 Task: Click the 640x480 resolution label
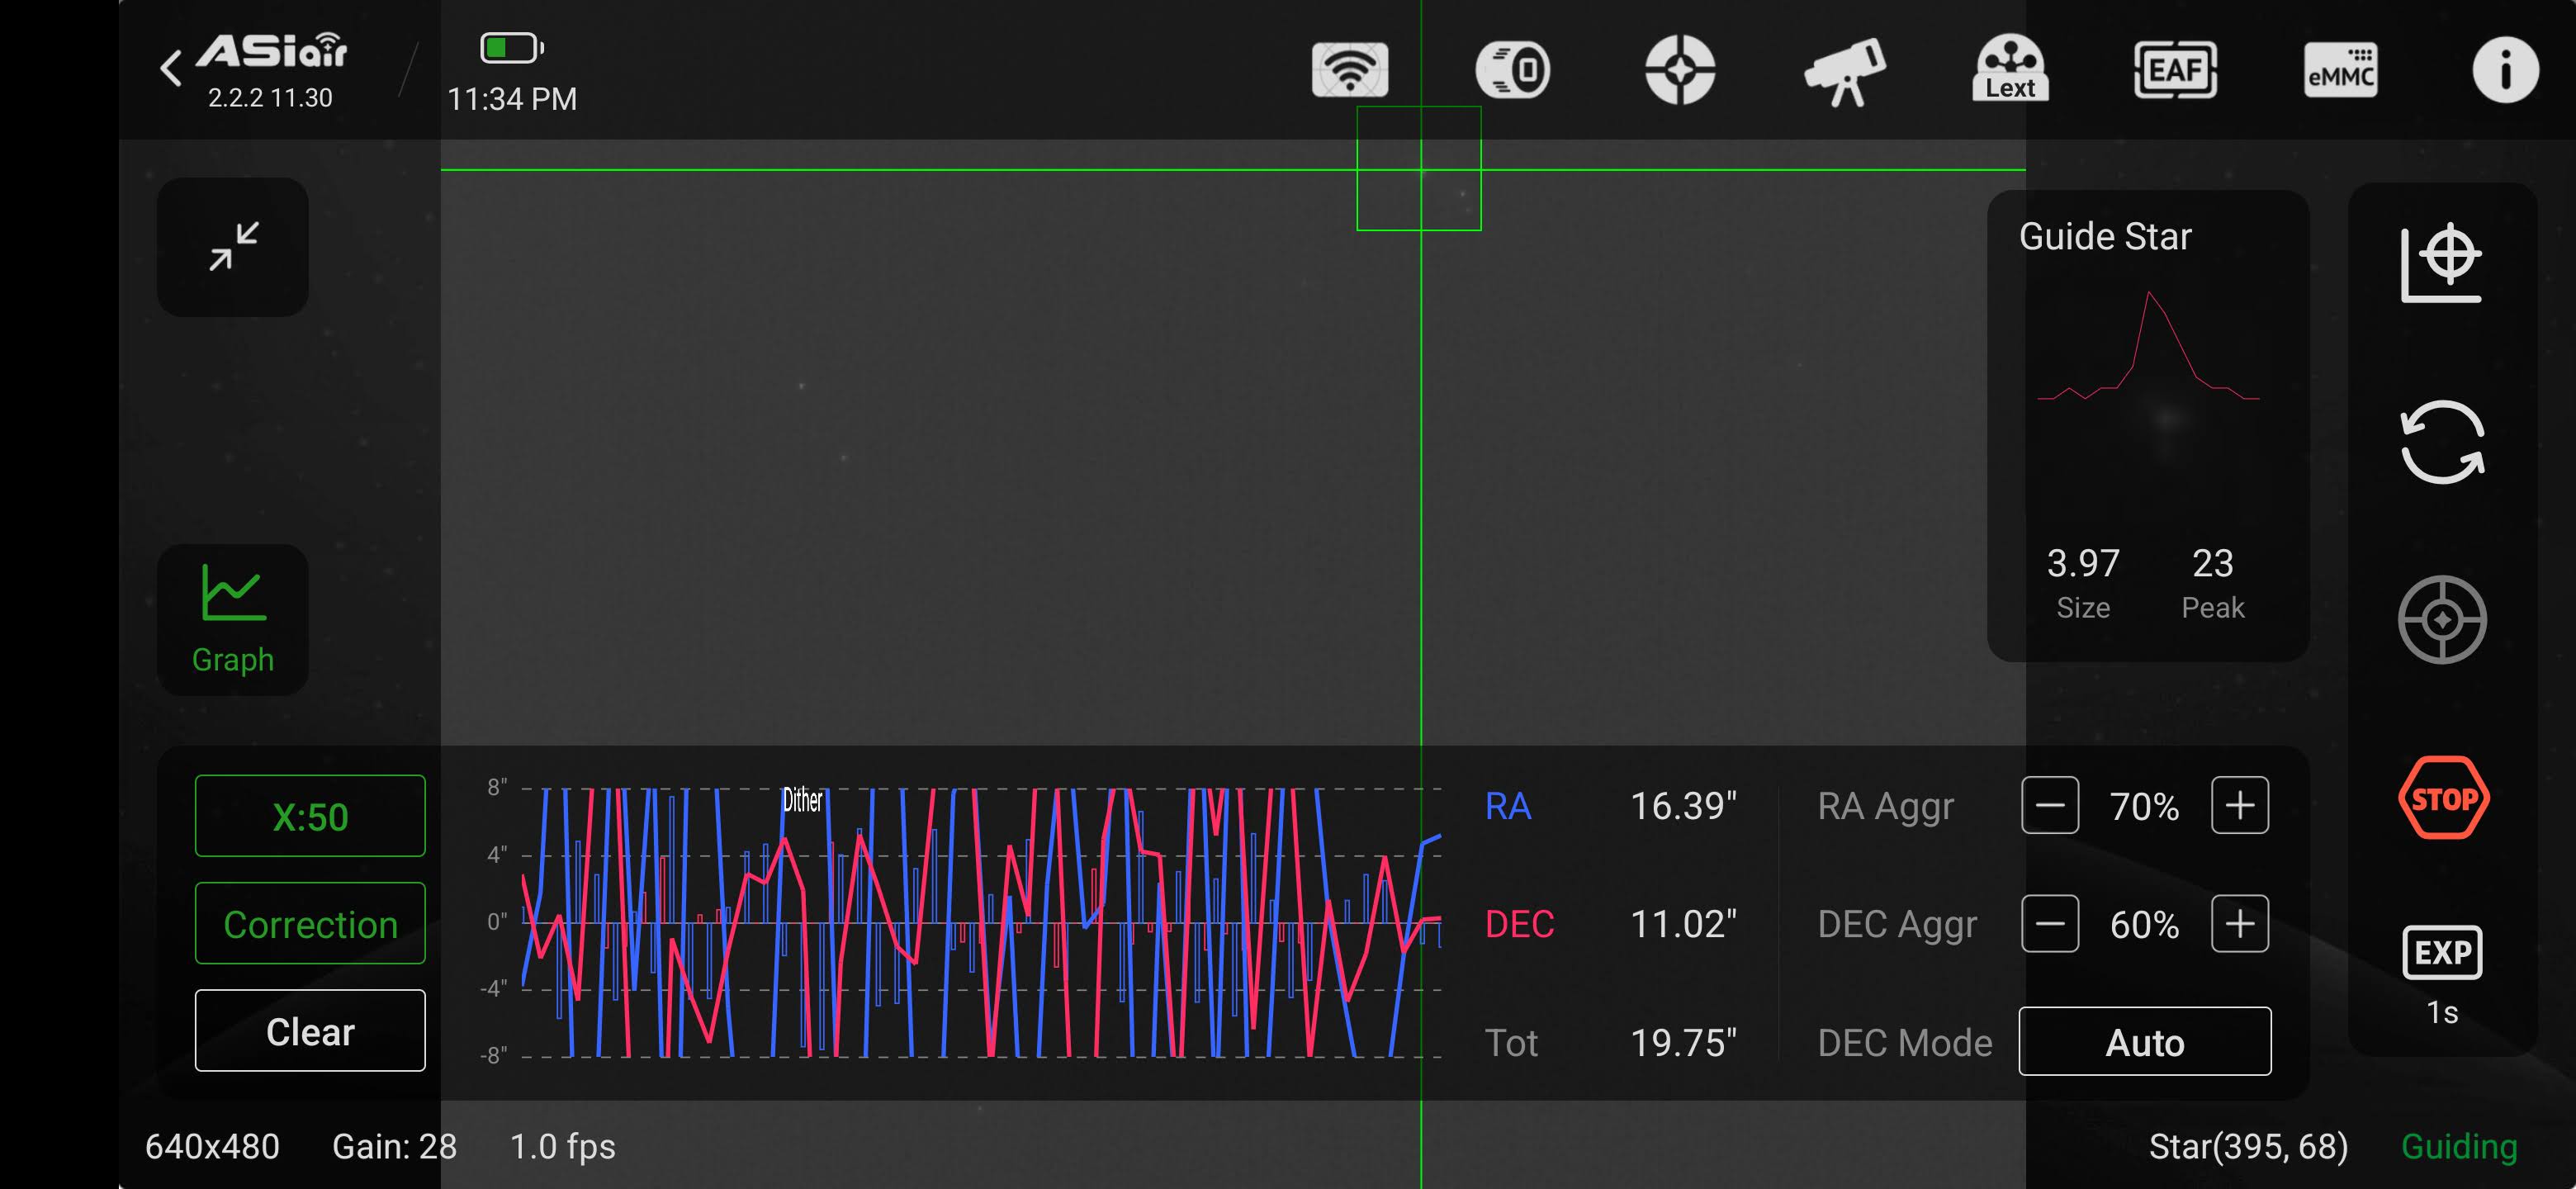pyautogui.click(x=212, y=1146)
